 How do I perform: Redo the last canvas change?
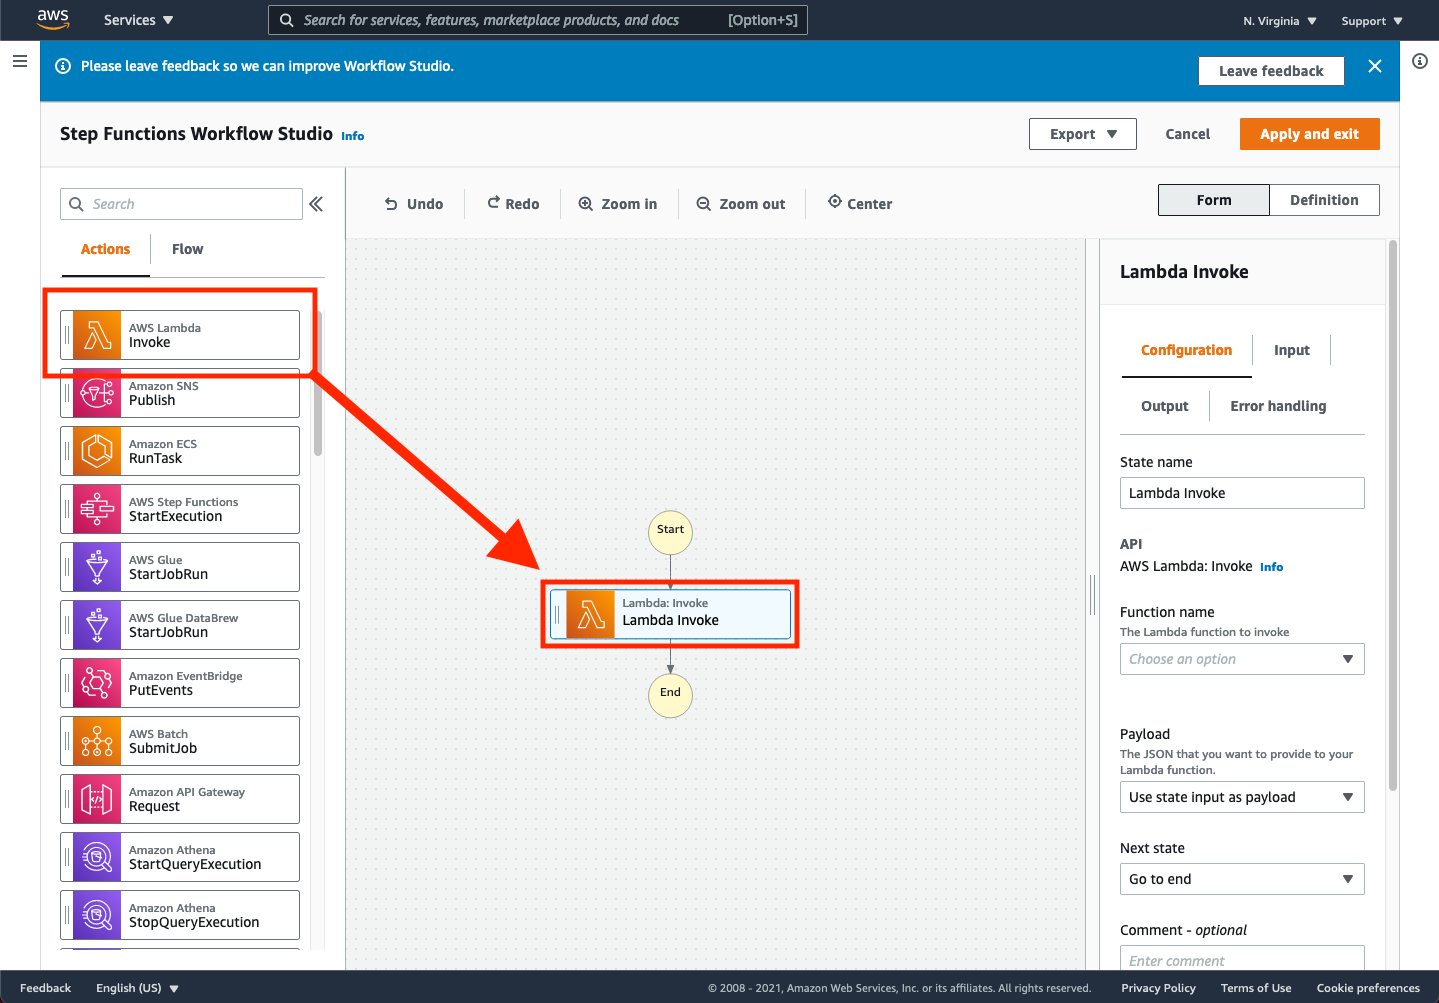click(x=513, y=204)
